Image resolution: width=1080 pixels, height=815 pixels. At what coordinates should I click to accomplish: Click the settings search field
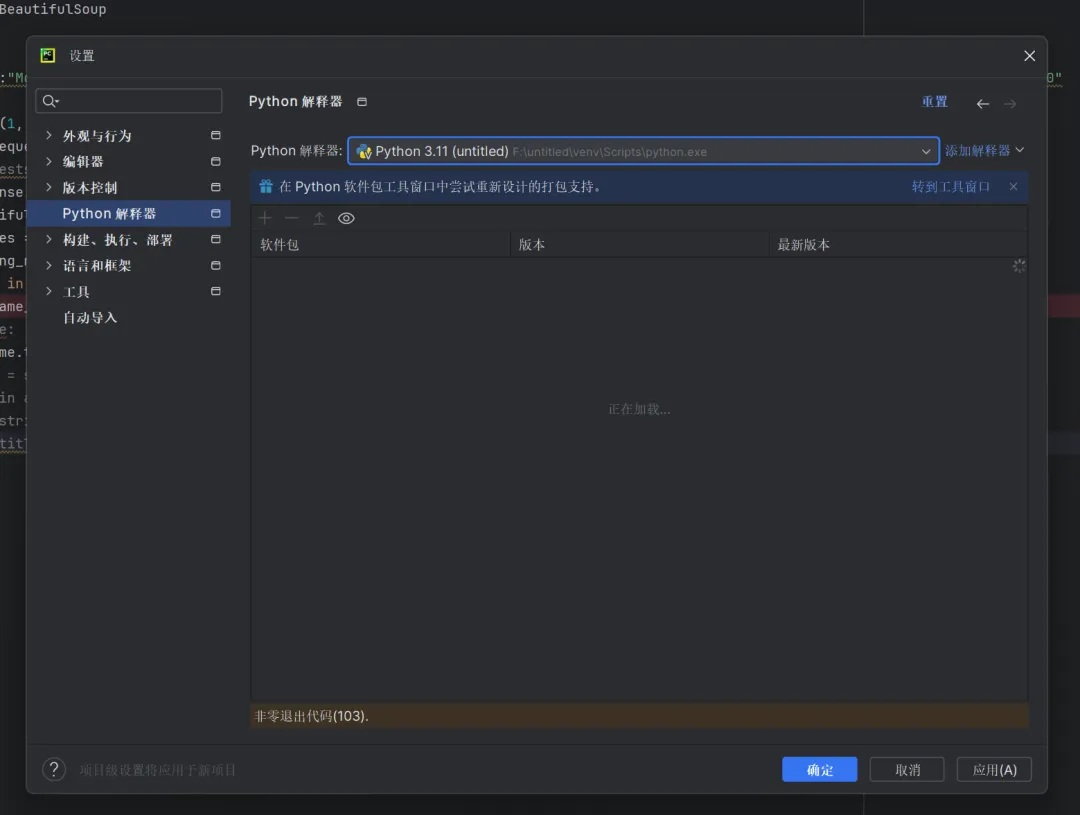point(129,101)
